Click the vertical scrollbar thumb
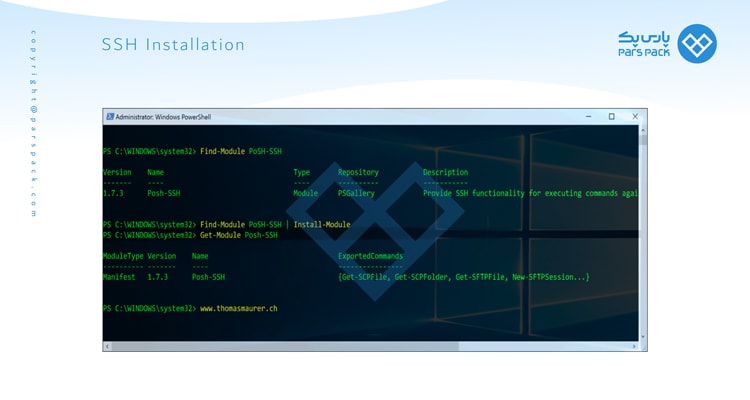This screenshot has width=750, height=400. coord(643,140)
